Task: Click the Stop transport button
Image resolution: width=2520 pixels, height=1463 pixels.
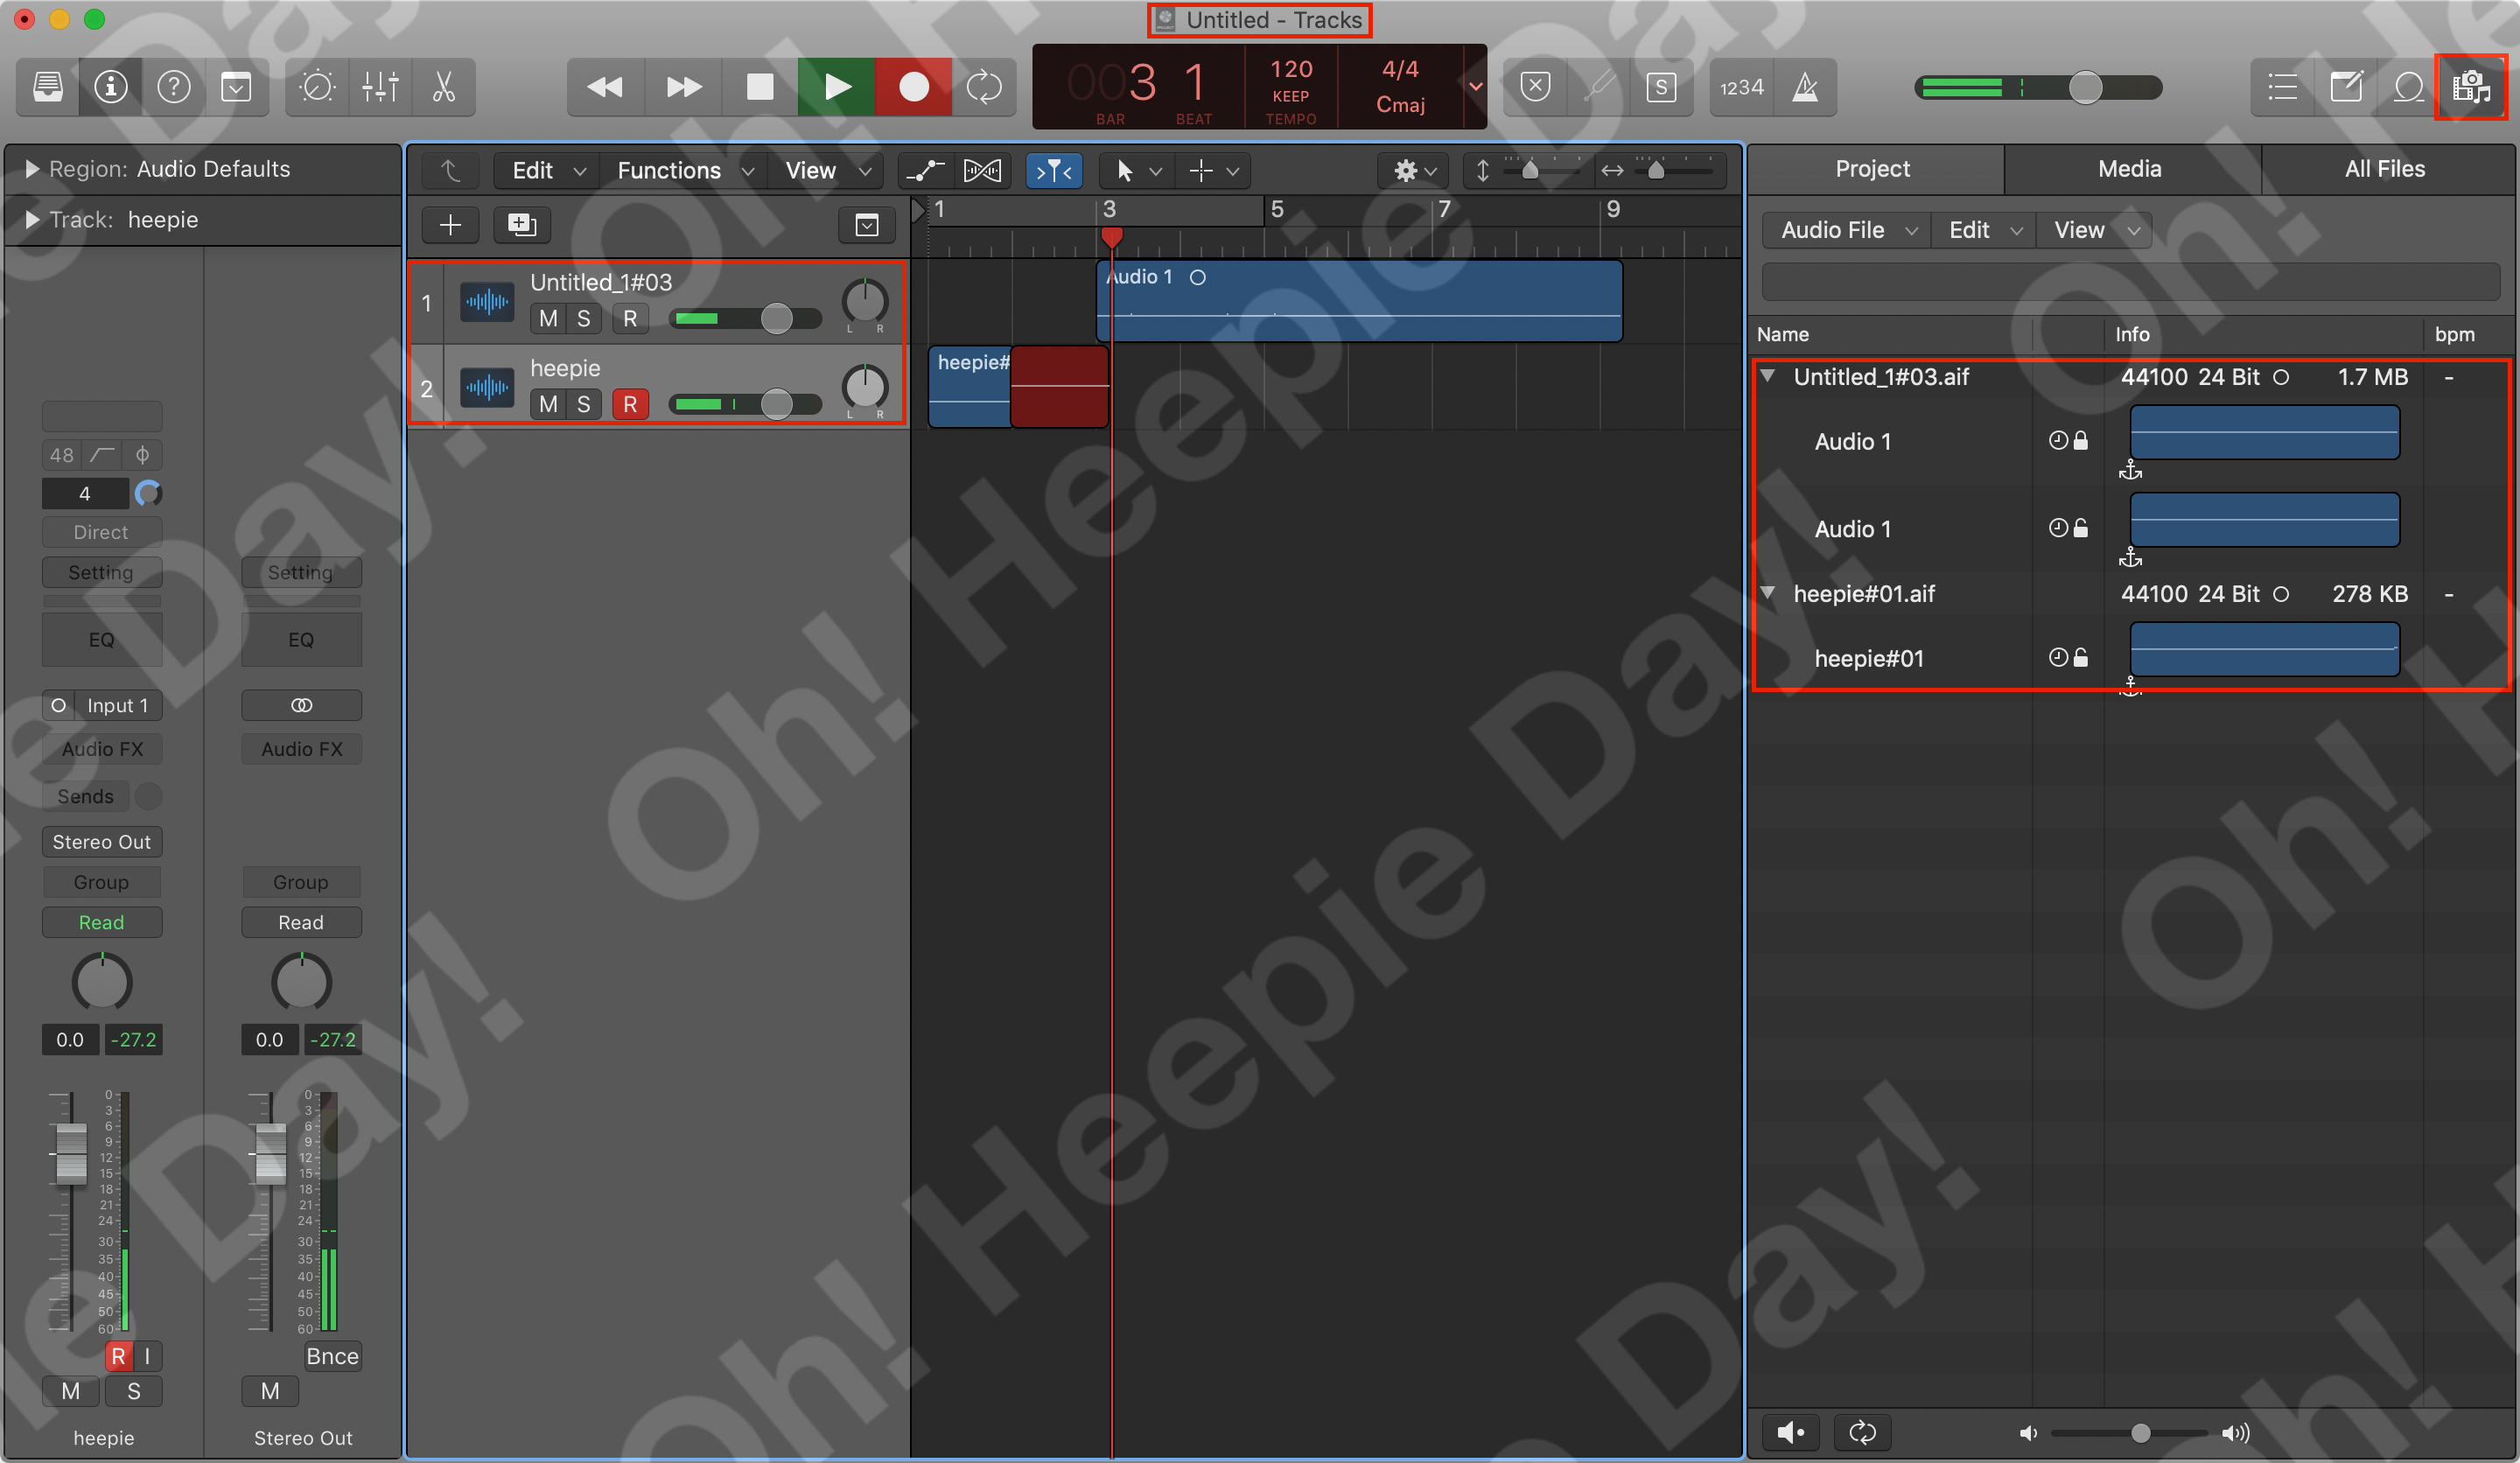Action: pyautogui.click(x=760, y=88)
